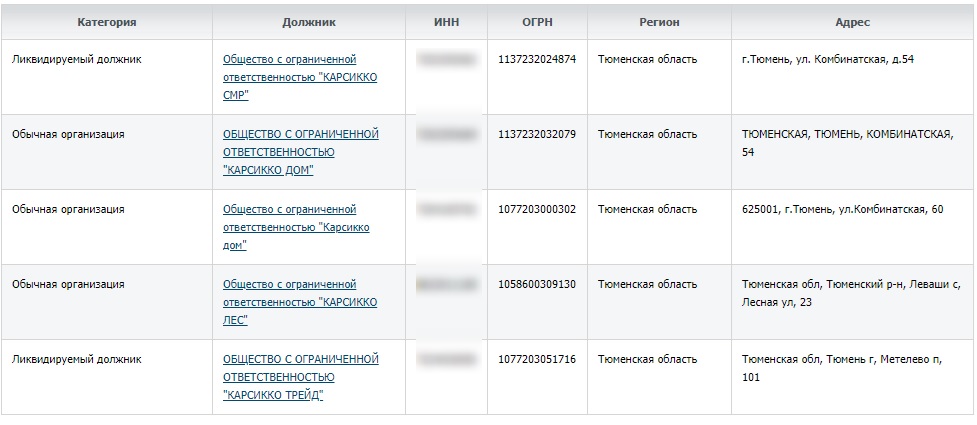Click the "Должник" column header

(309, 22)
